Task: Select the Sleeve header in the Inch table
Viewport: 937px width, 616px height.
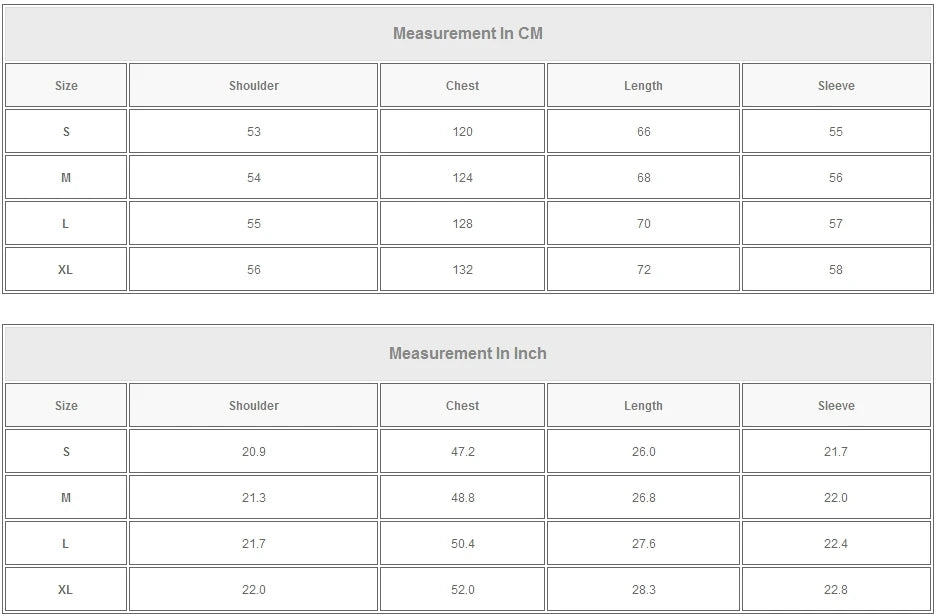Action: point(836,406)
